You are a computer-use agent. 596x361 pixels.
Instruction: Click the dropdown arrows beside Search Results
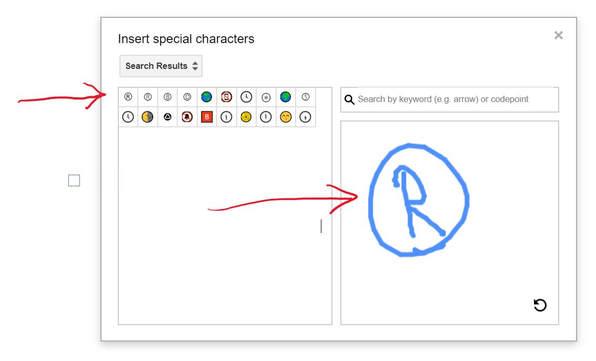tap(195, 66)
